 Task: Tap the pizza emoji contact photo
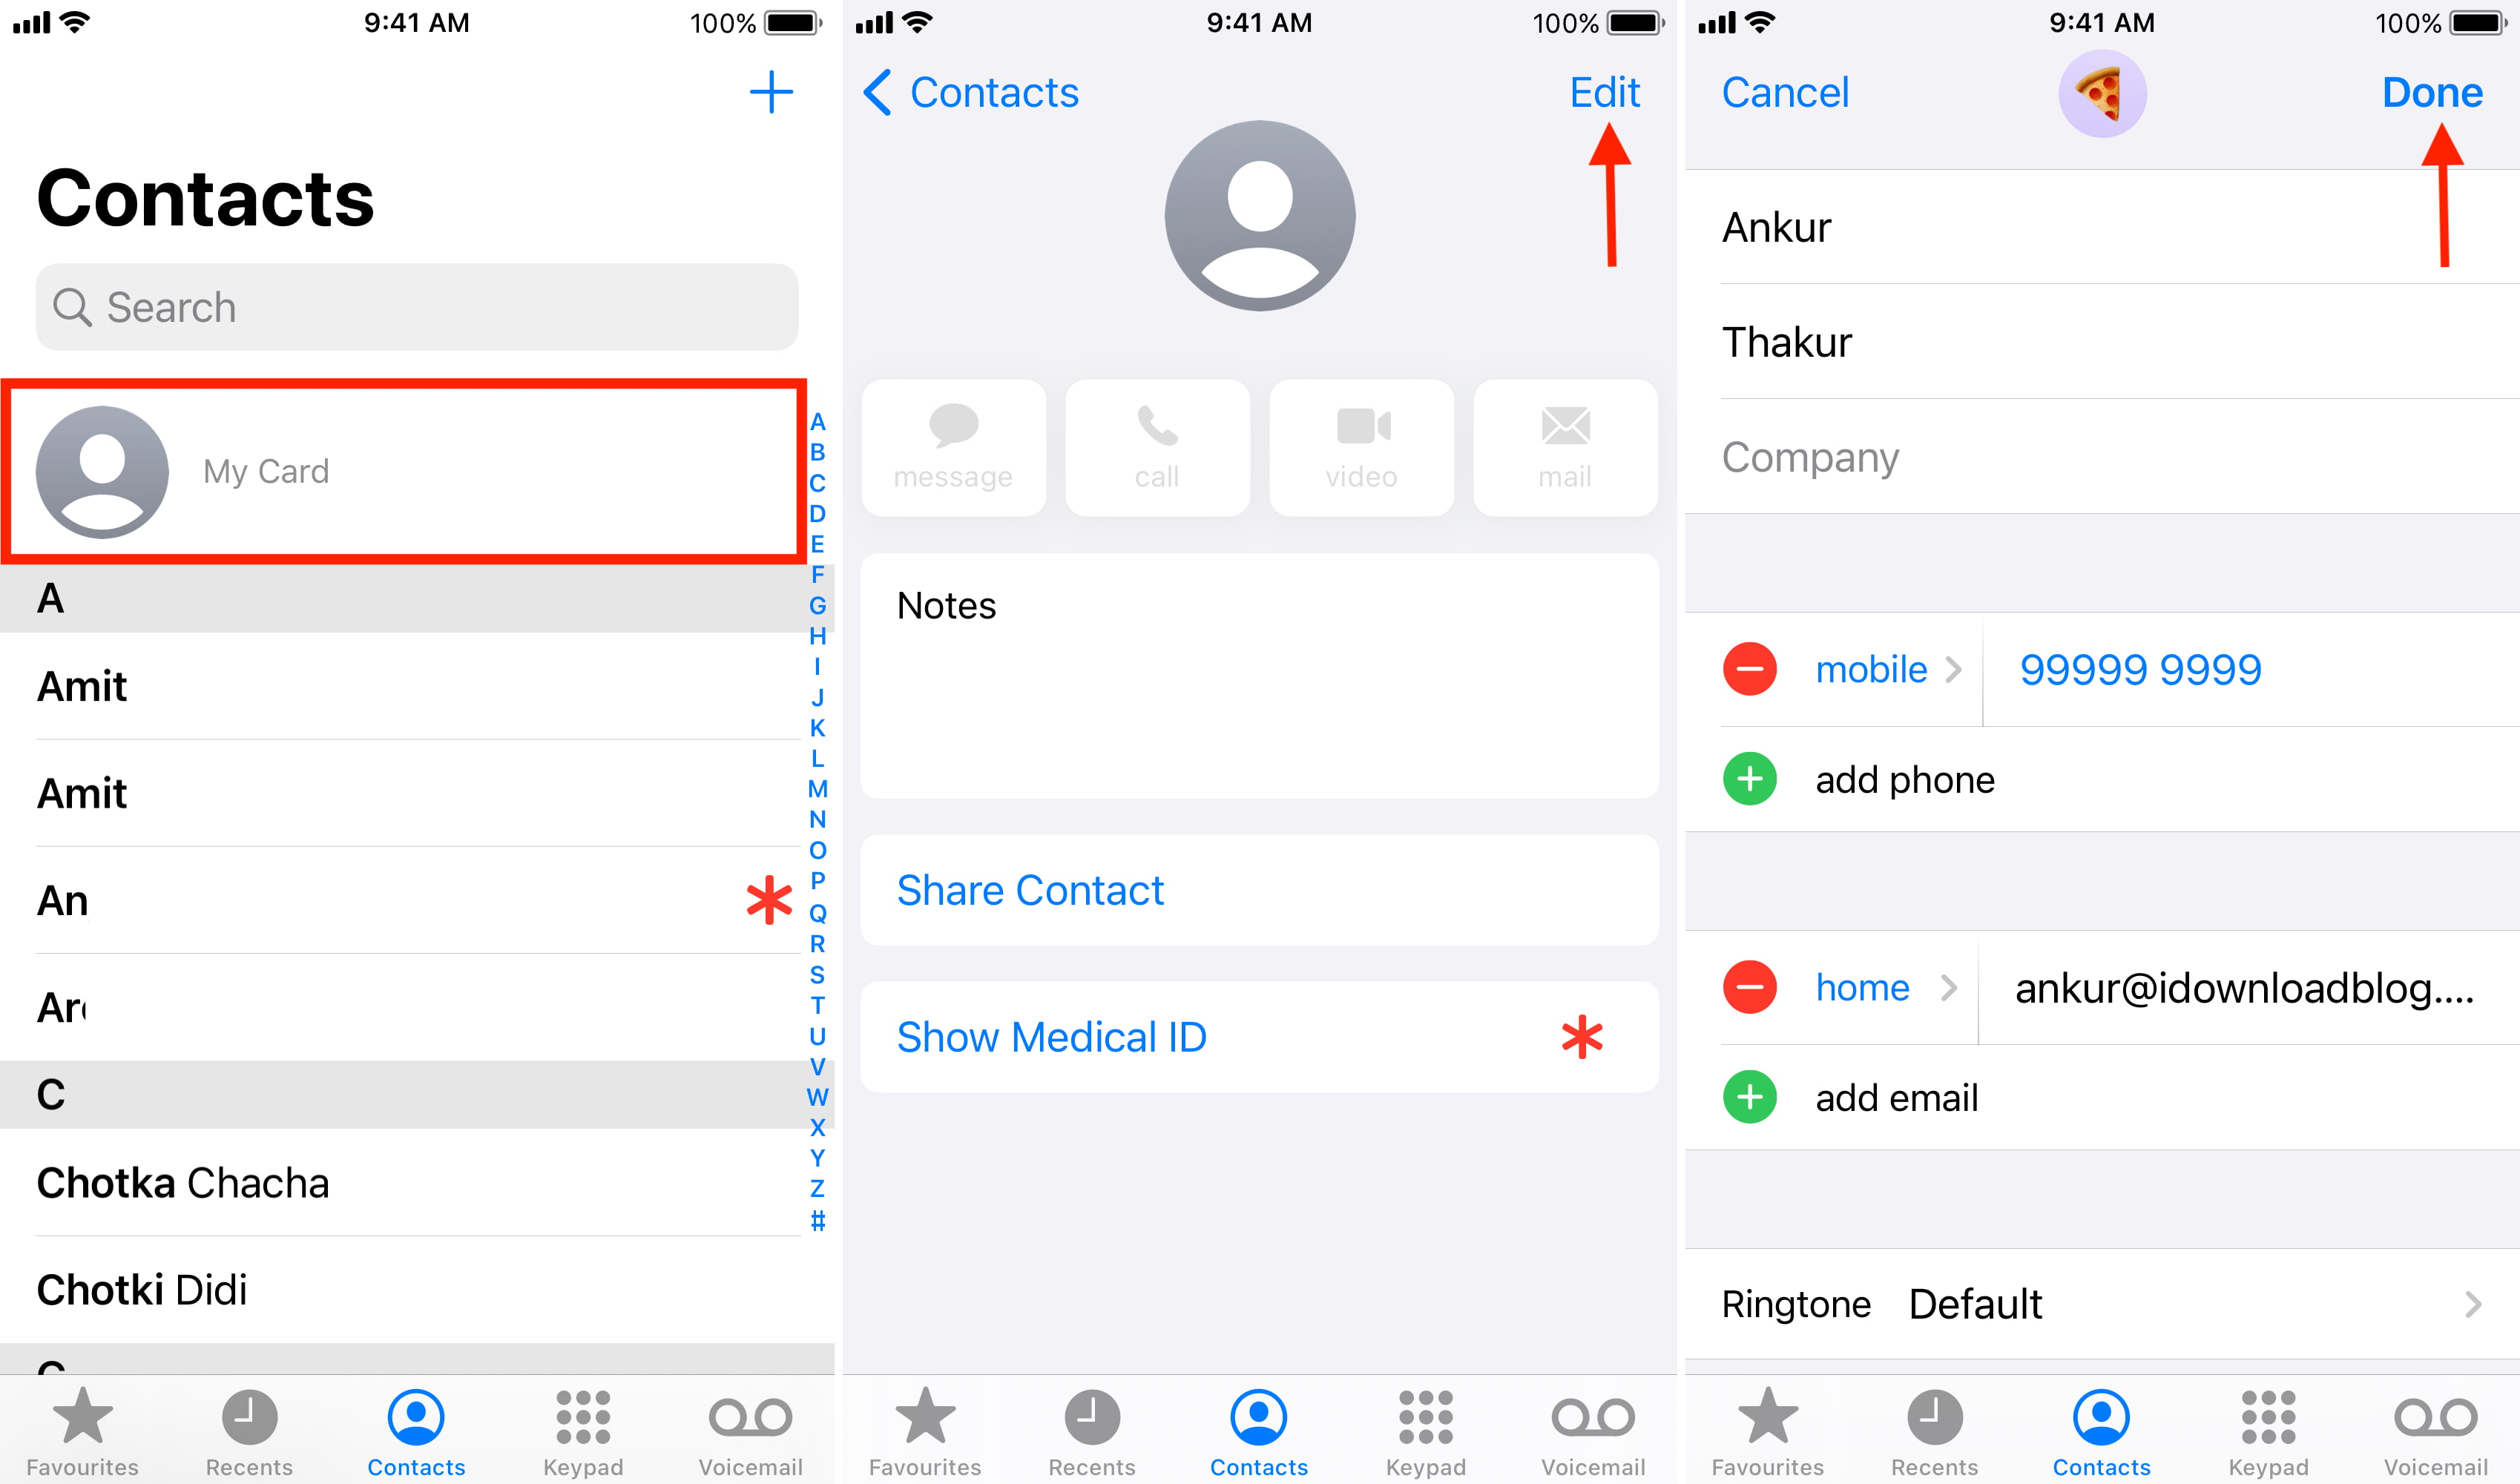[2103, 97]
